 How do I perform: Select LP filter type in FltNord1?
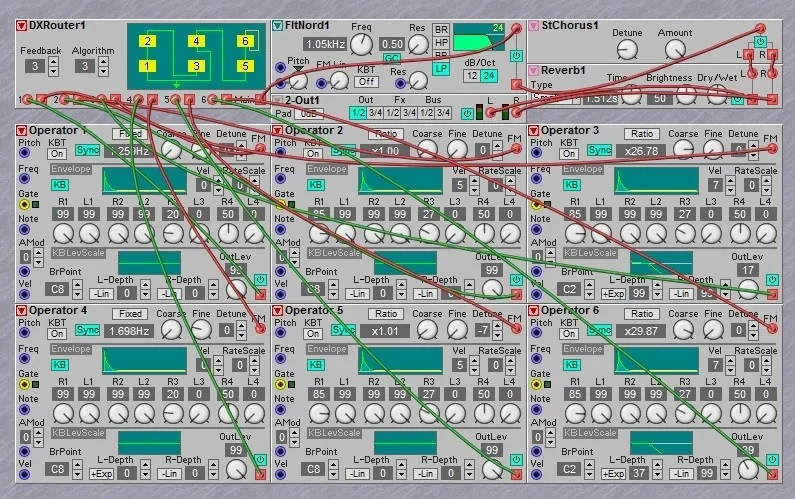441,68
